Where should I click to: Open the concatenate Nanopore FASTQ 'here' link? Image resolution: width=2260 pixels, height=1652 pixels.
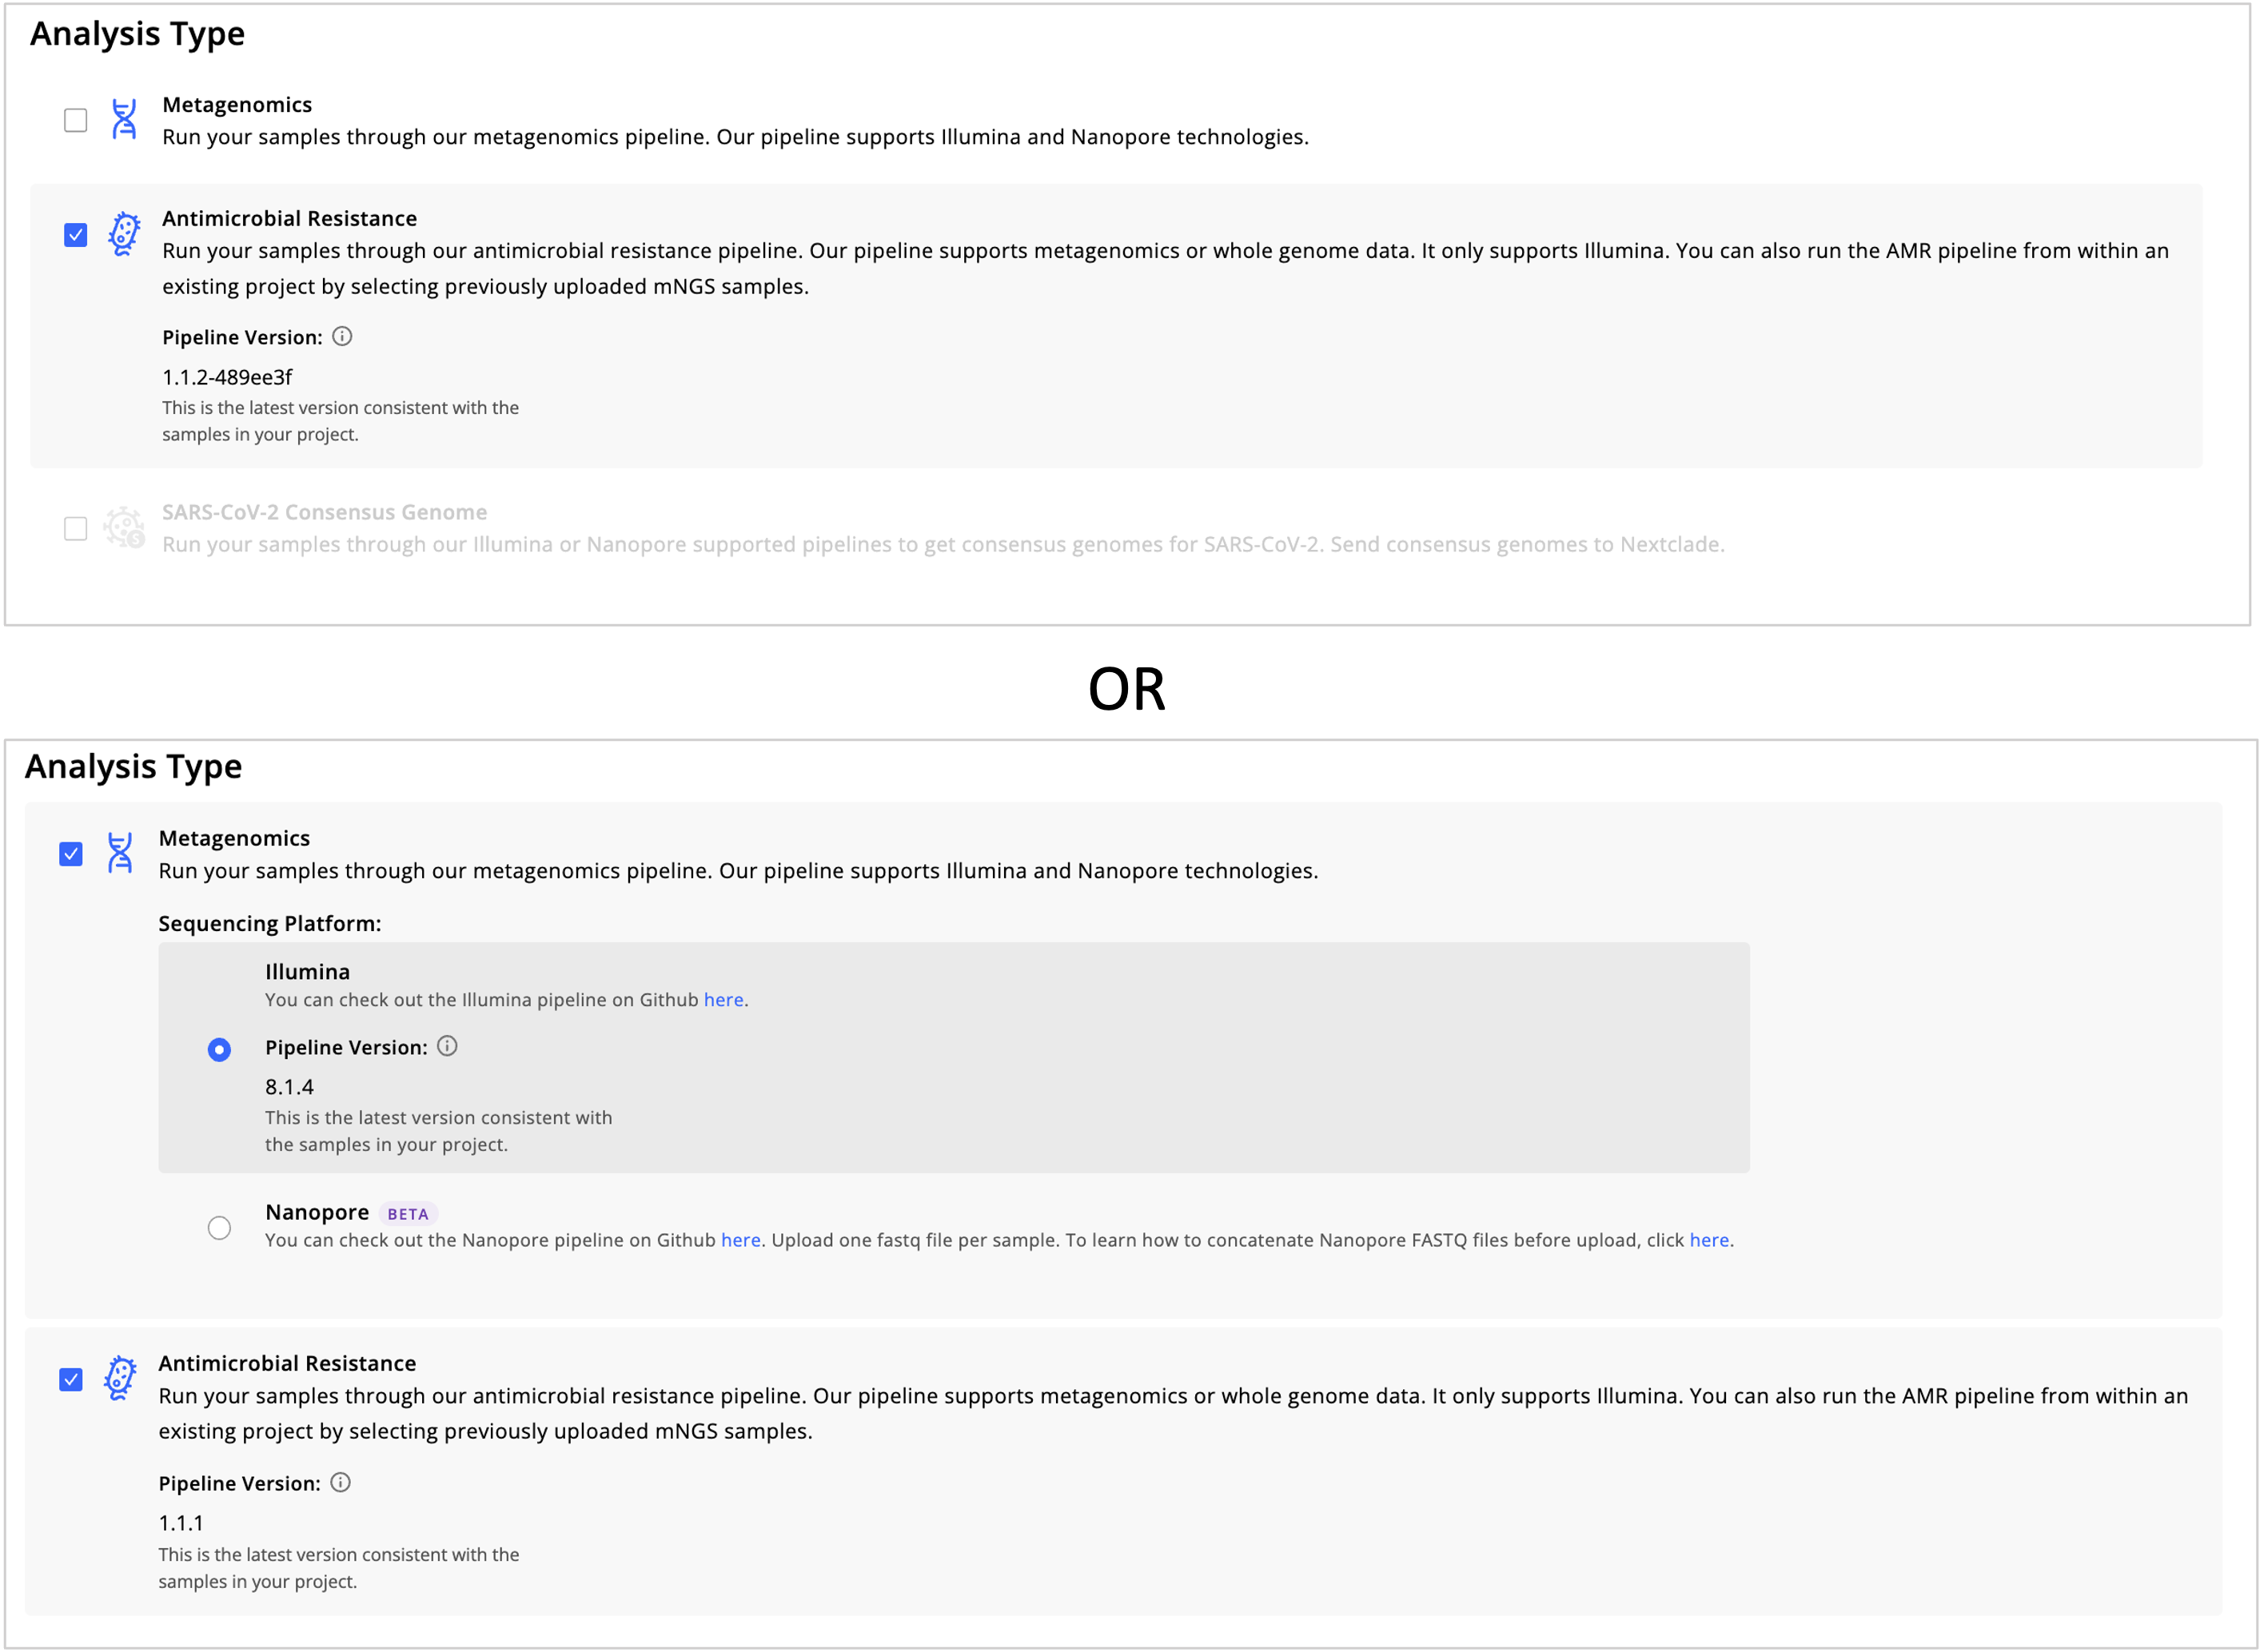point(1709,1240)
